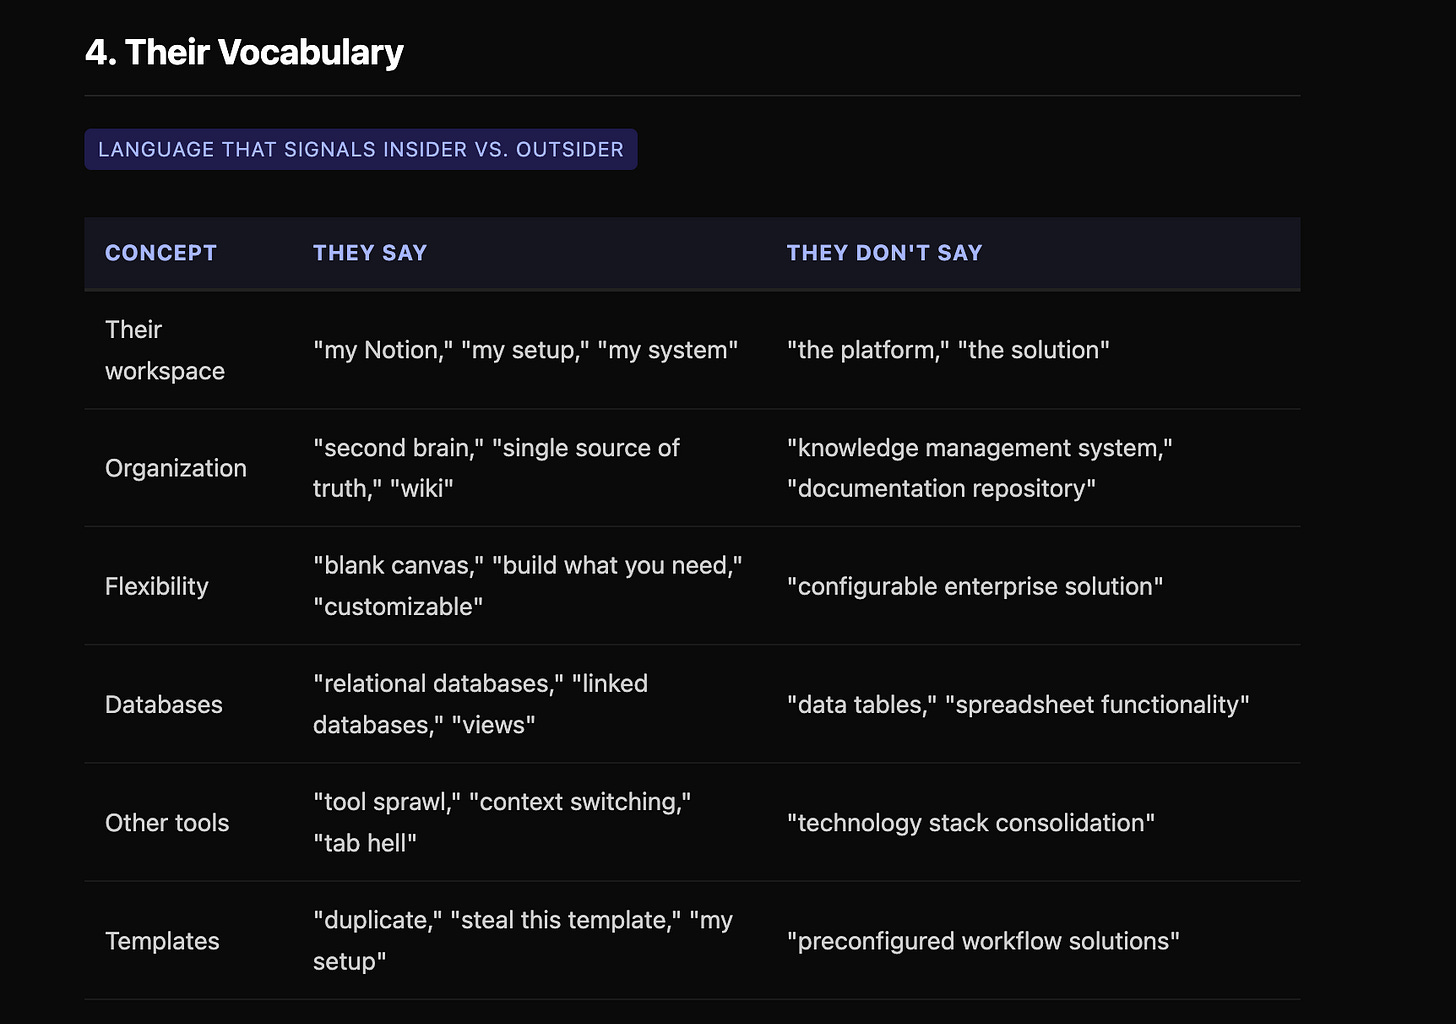The image size is (1456, 1024).
Task: Click the 'configurable enterprise solution' cell
Action: pos(975,586)
